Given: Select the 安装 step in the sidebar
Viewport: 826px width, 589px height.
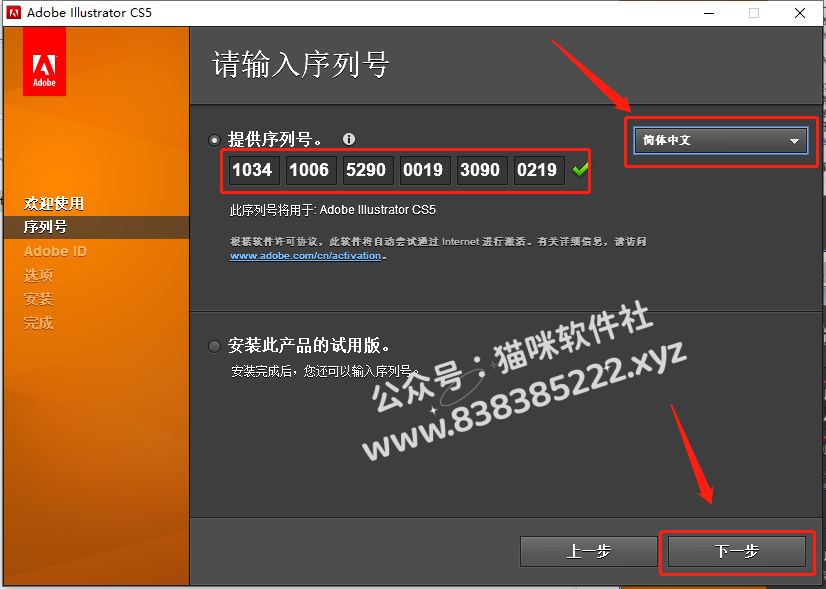Looking at the screenshot, I should point(38,299).
